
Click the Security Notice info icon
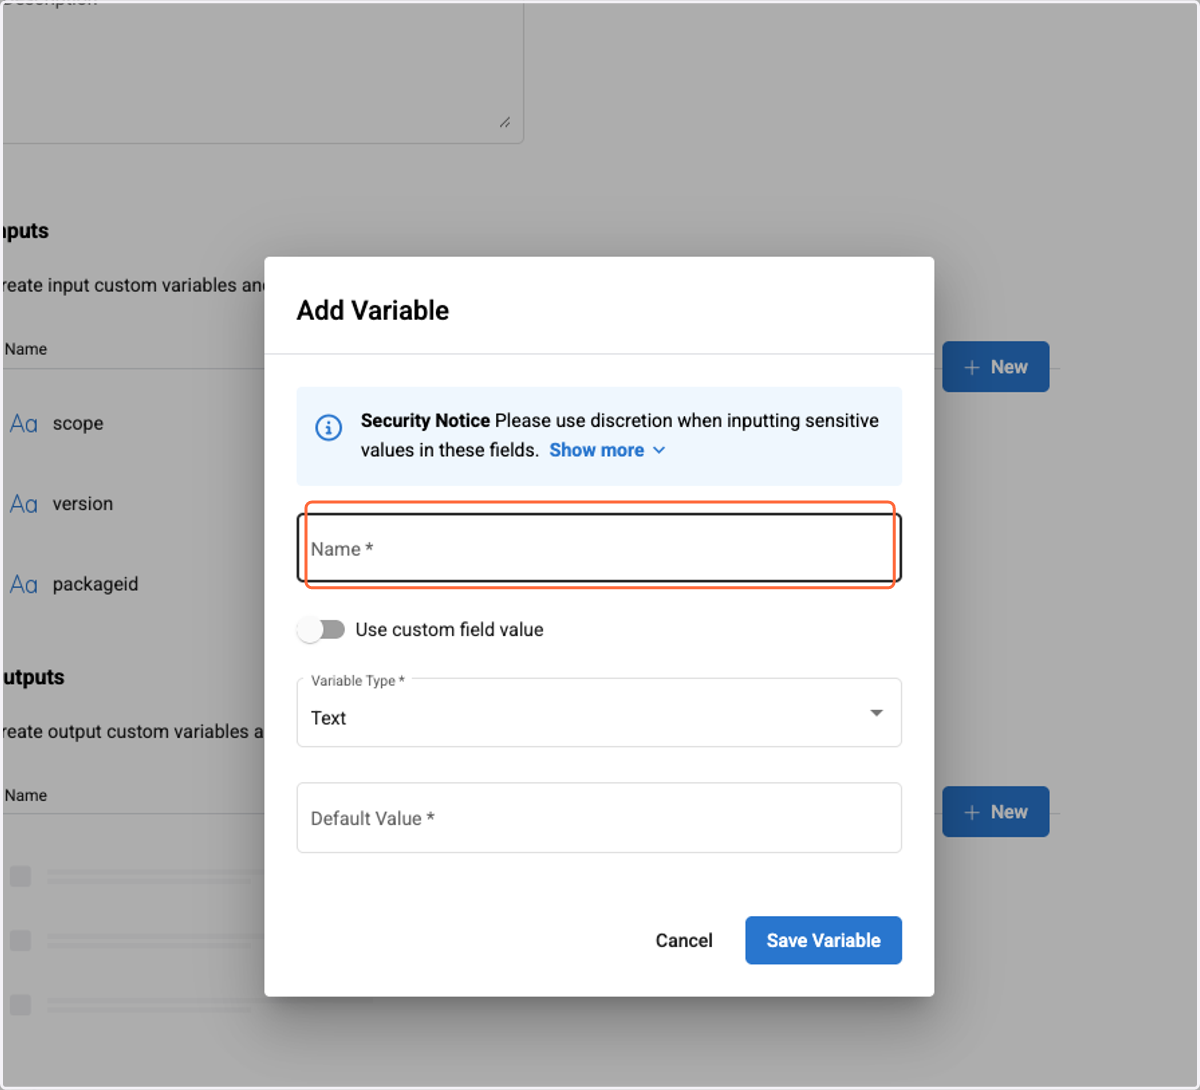328,428
